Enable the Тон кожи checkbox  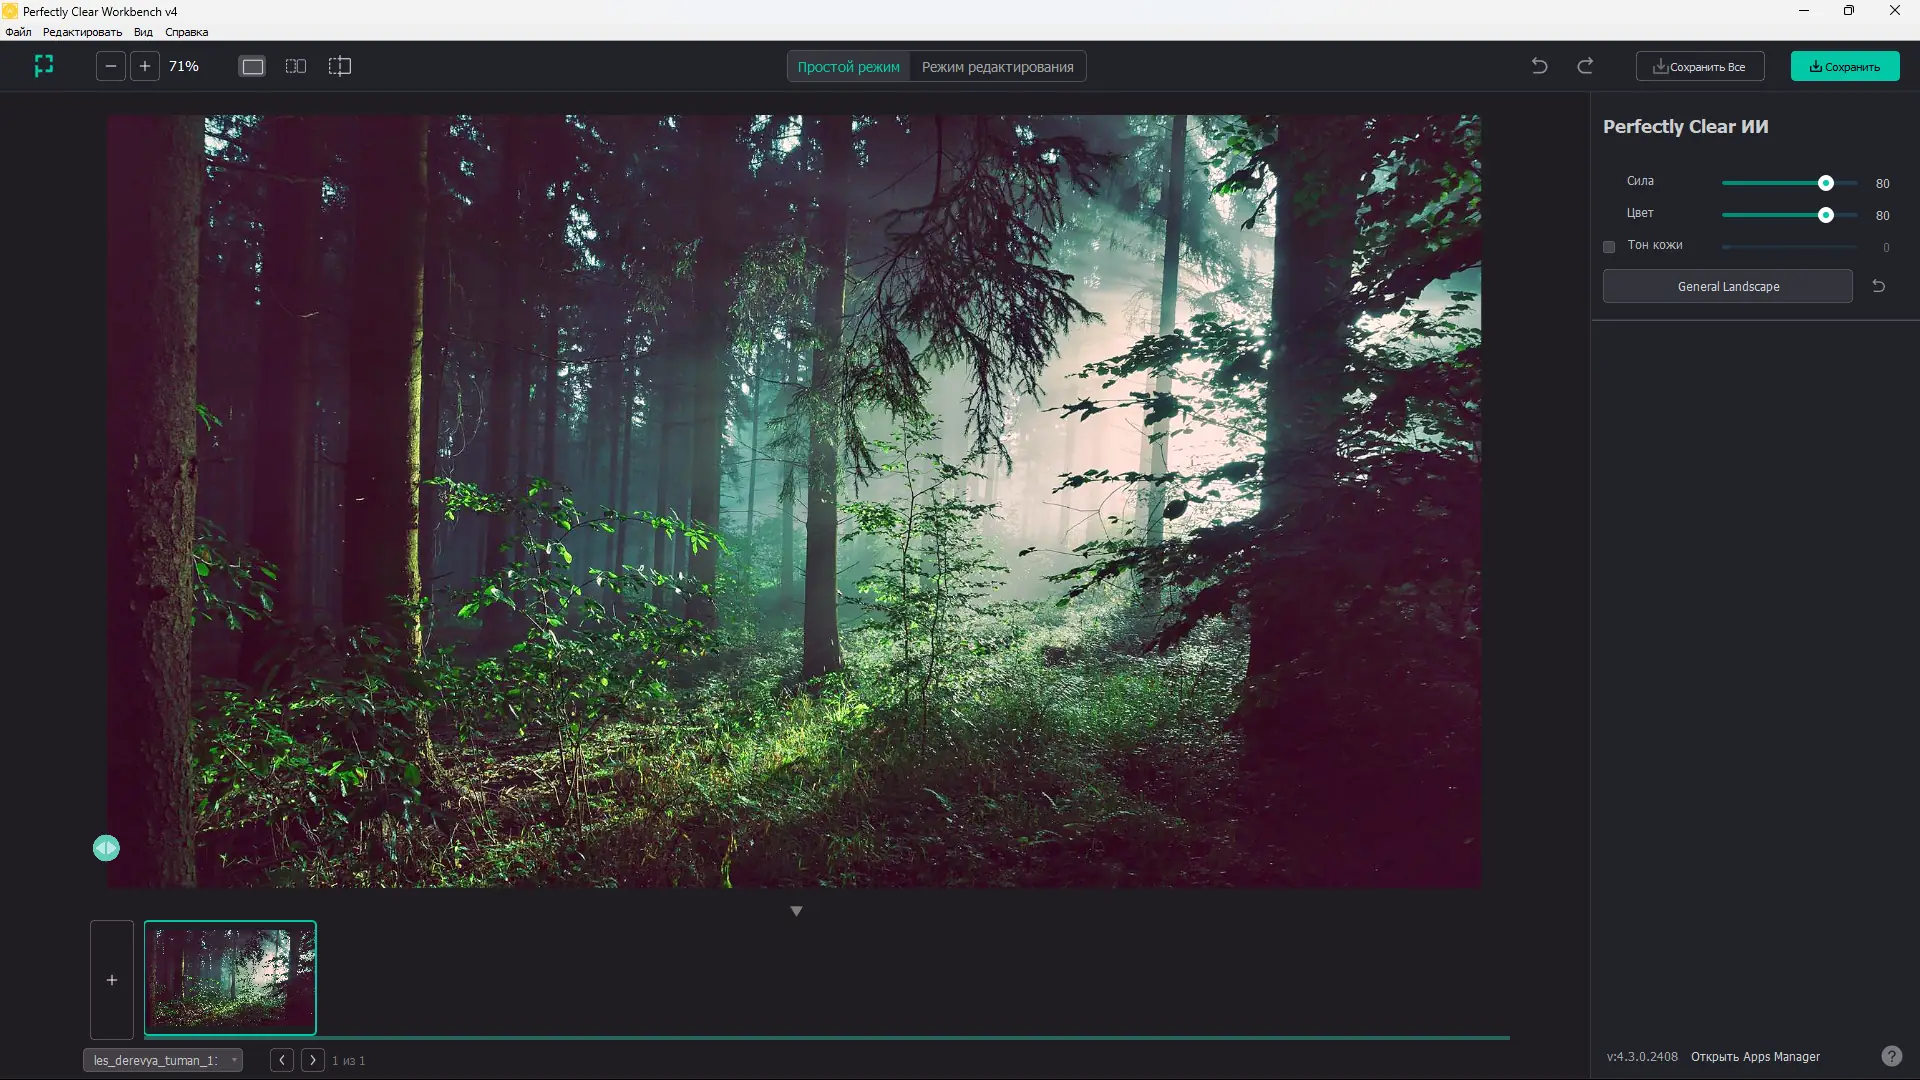click(1609, 246)
